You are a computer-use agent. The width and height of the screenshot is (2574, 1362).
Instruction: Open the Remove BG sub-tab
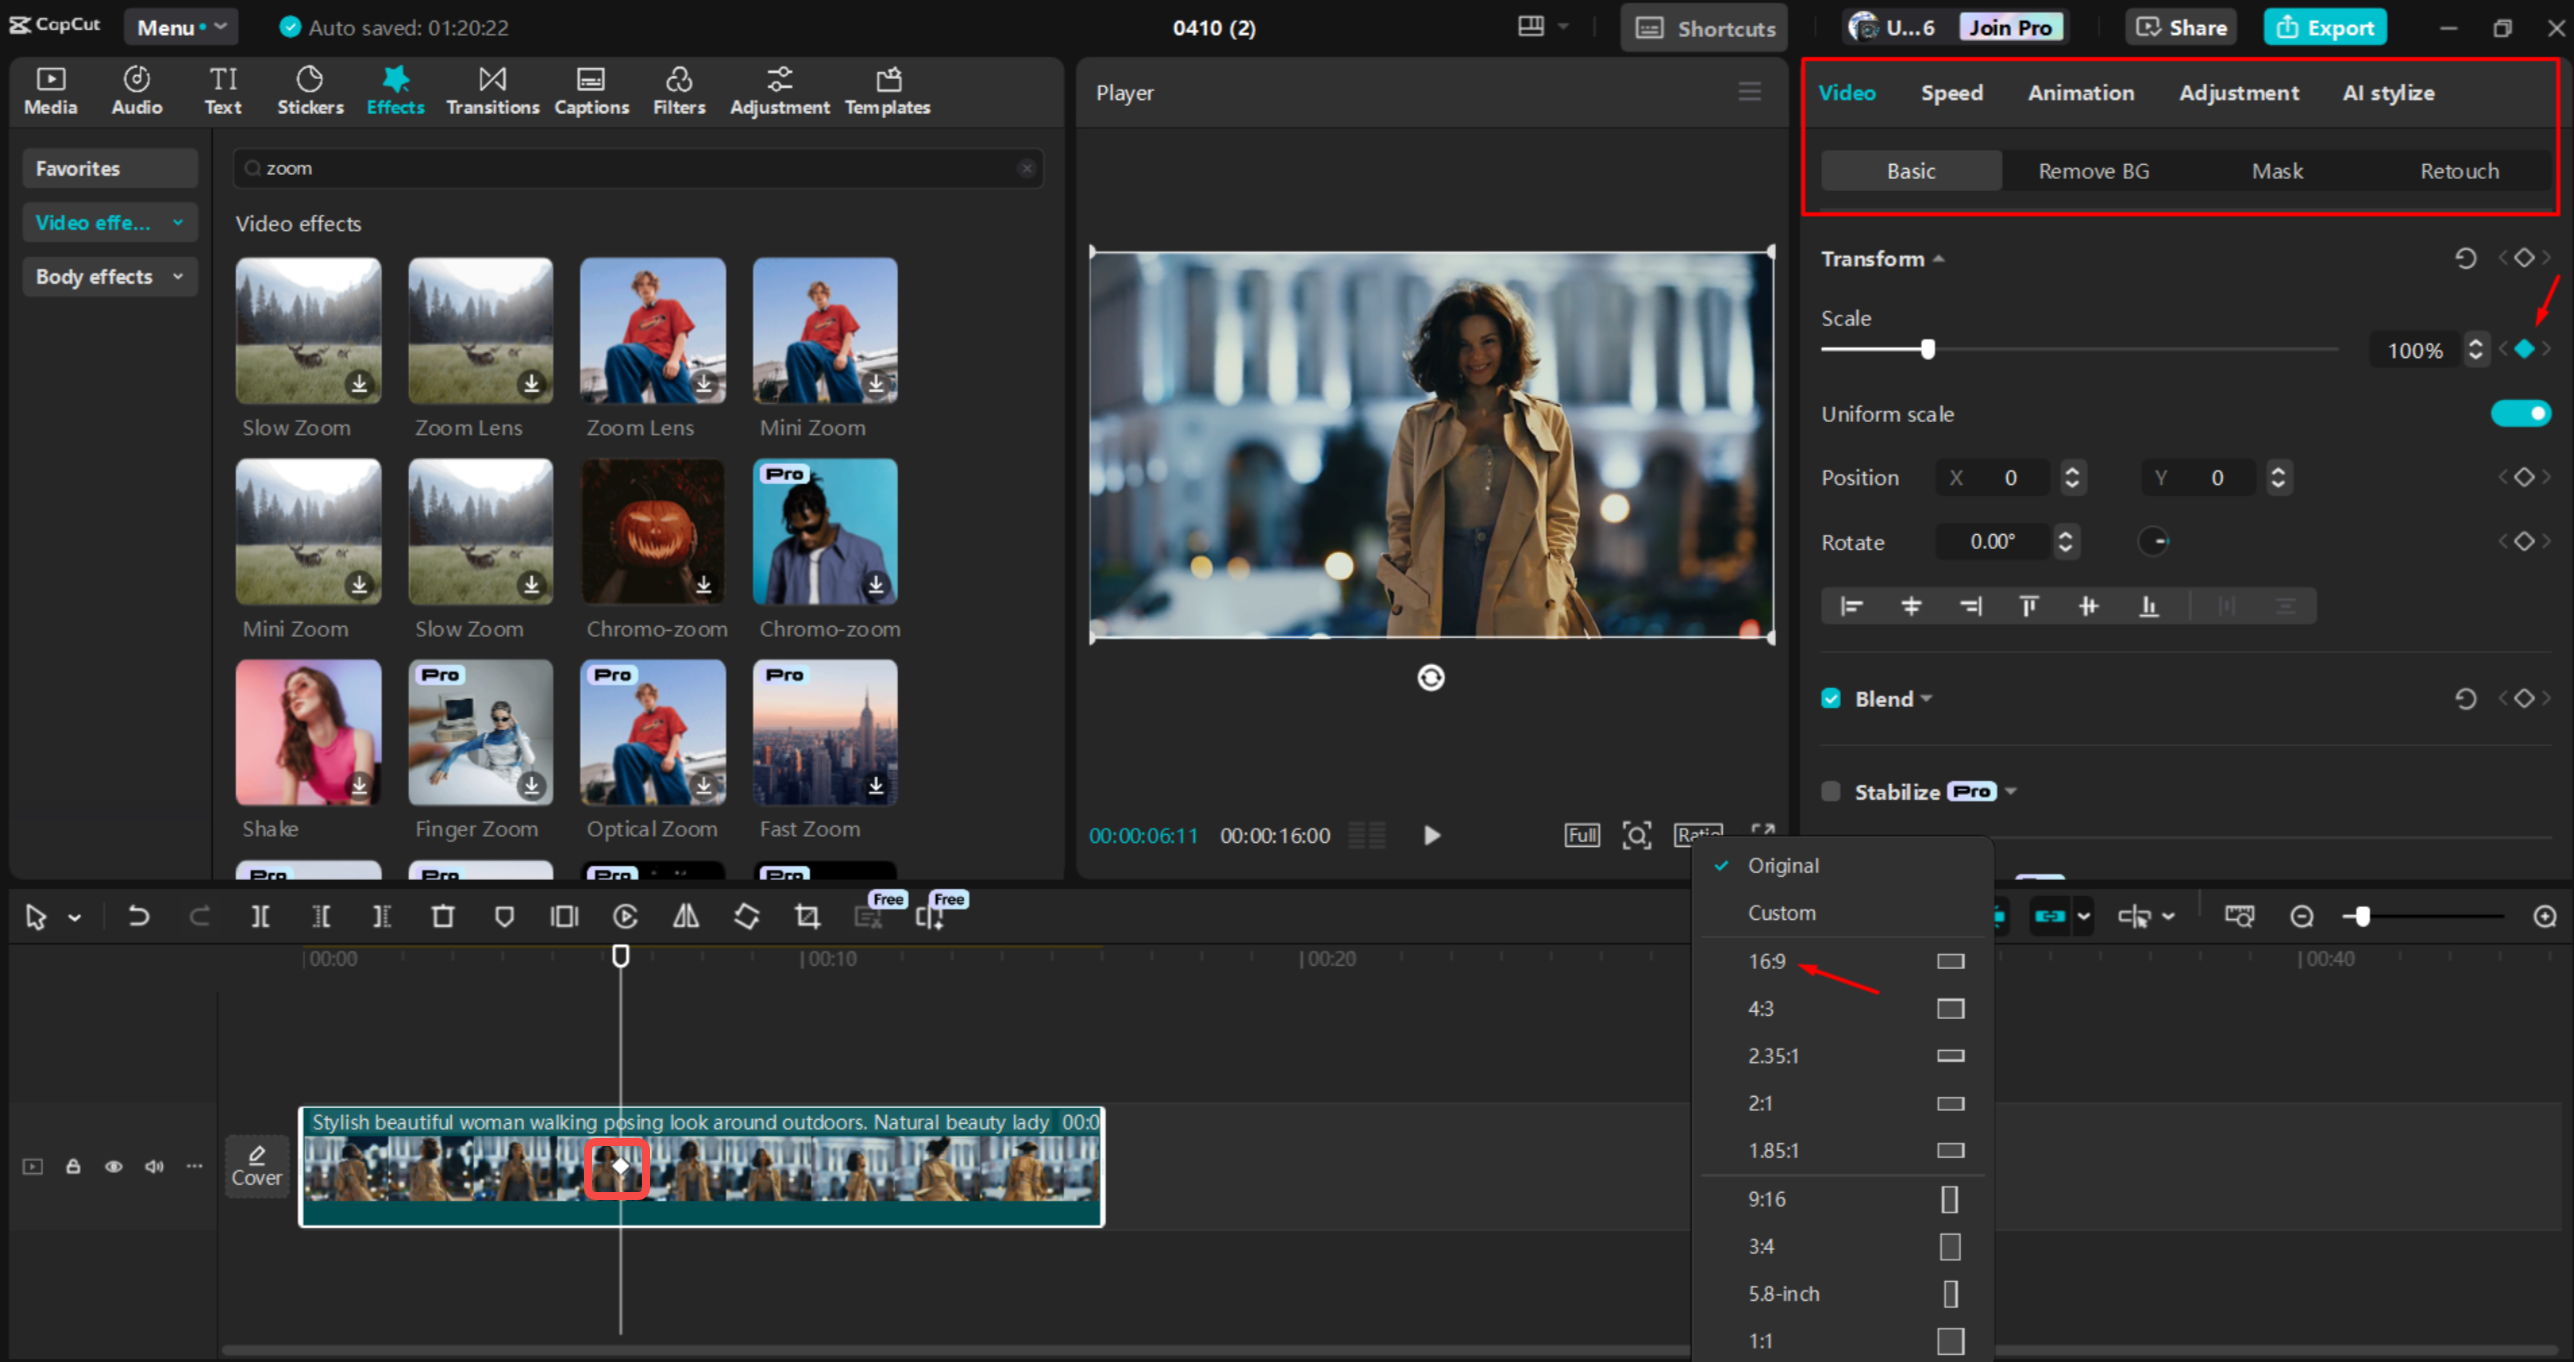(2093, 171)
